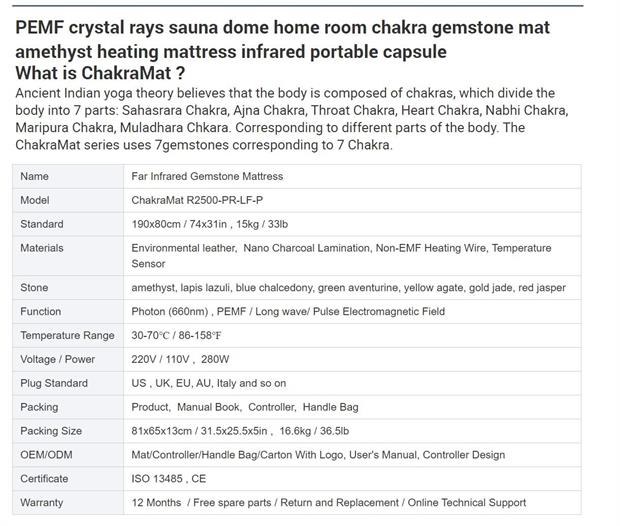620x526 pixels.
Task: Click the Materials label cell
Action: click(x=68, y=256)
